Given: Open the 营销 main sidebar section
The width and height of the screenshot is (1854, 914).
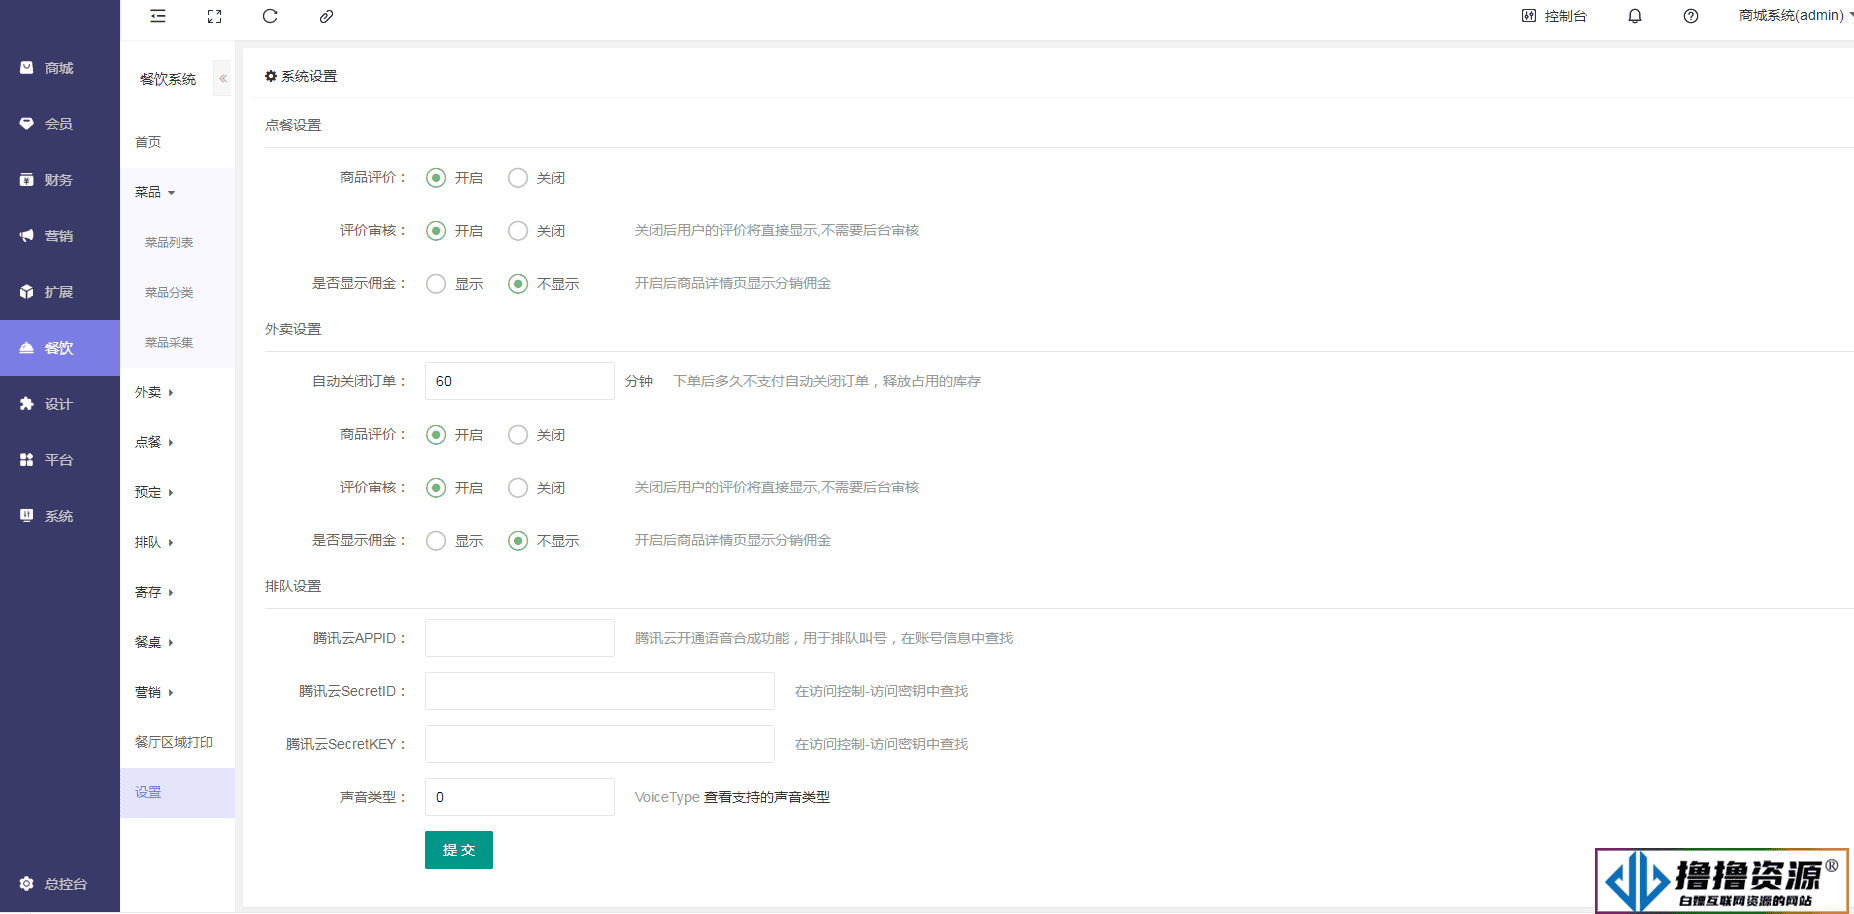Looking at the screenshot, I should [x=60, y=236].
